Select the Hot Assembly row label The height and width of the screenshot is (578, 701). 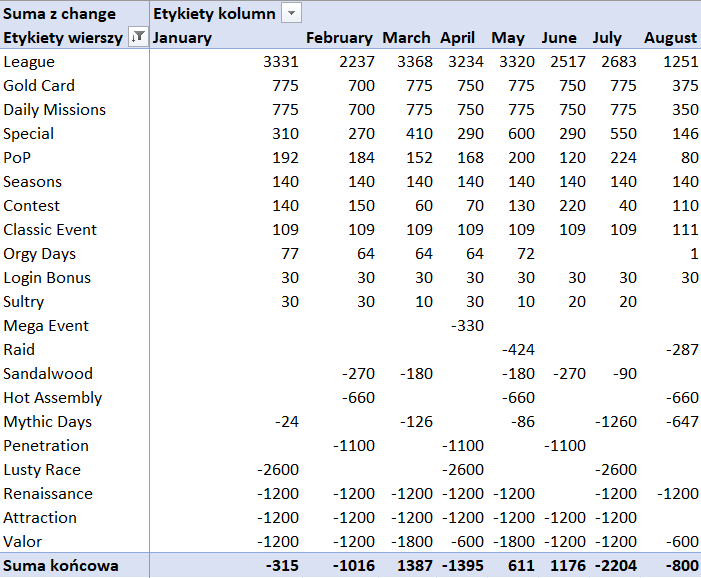coord(53,398)
